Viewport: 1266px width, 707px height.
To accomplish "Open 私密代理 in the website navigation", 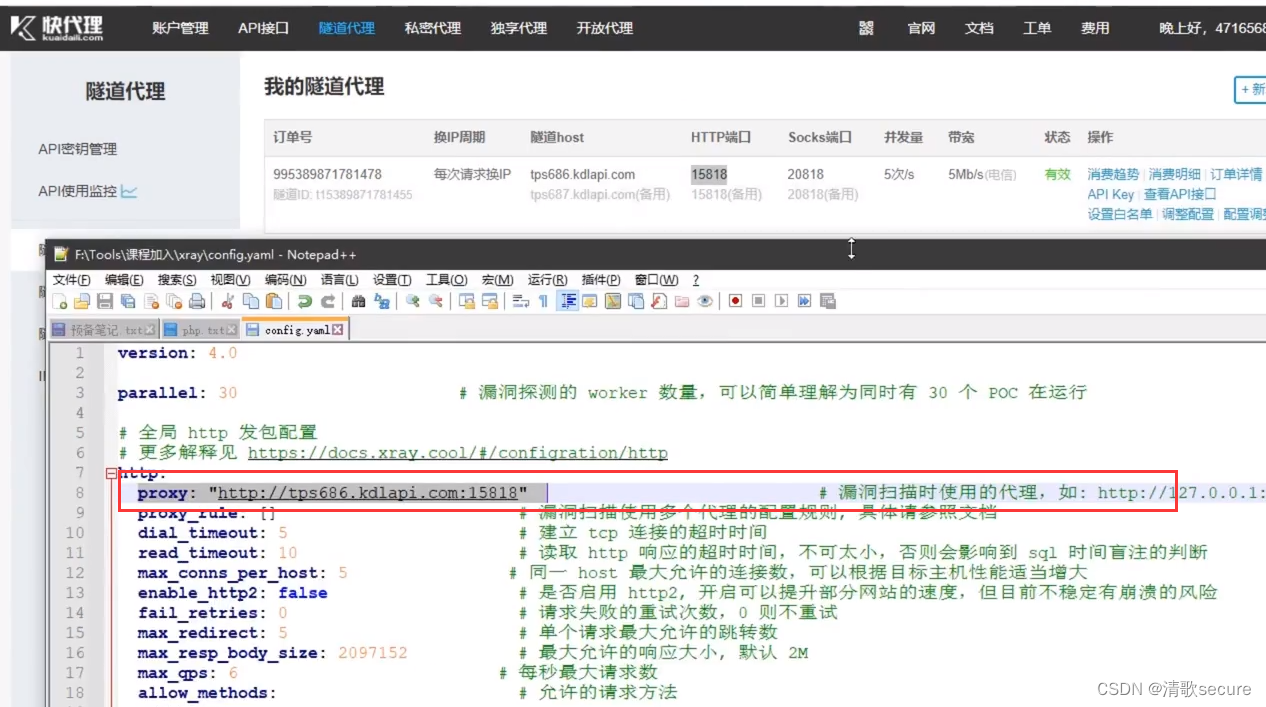I will [433, 28].
